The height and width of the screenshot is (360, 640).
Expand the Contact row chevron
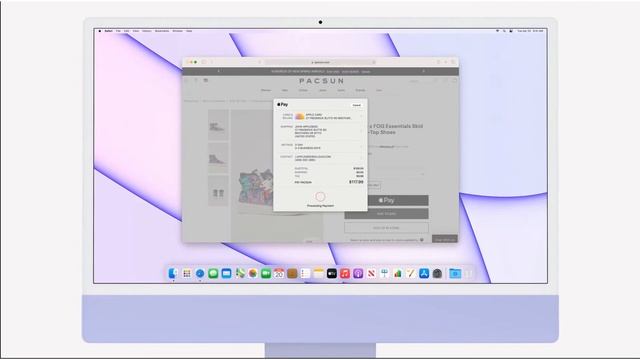click(361, 158)
